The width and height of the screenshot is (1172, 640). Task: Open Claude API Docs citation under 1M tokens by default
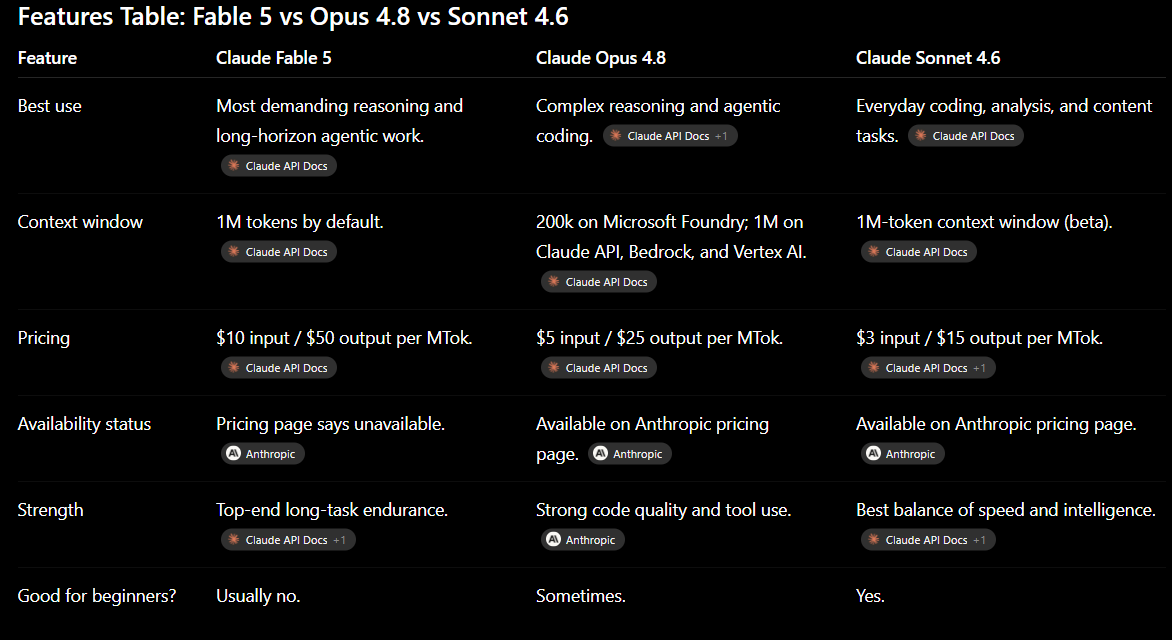(279, 252)
